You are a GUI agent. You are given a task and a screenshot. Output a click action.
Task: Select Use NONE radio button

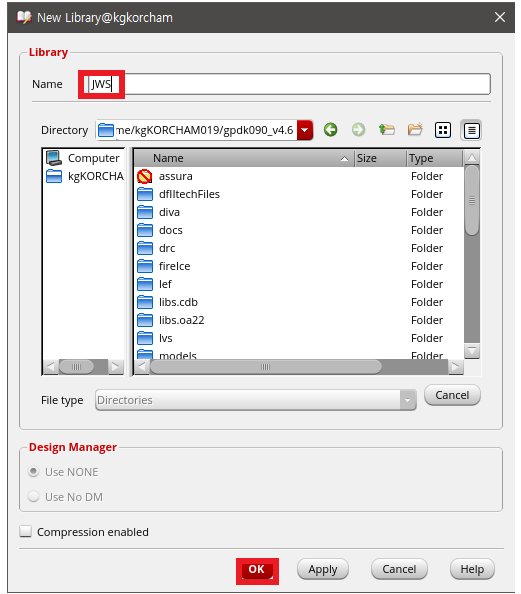(34, 472)
